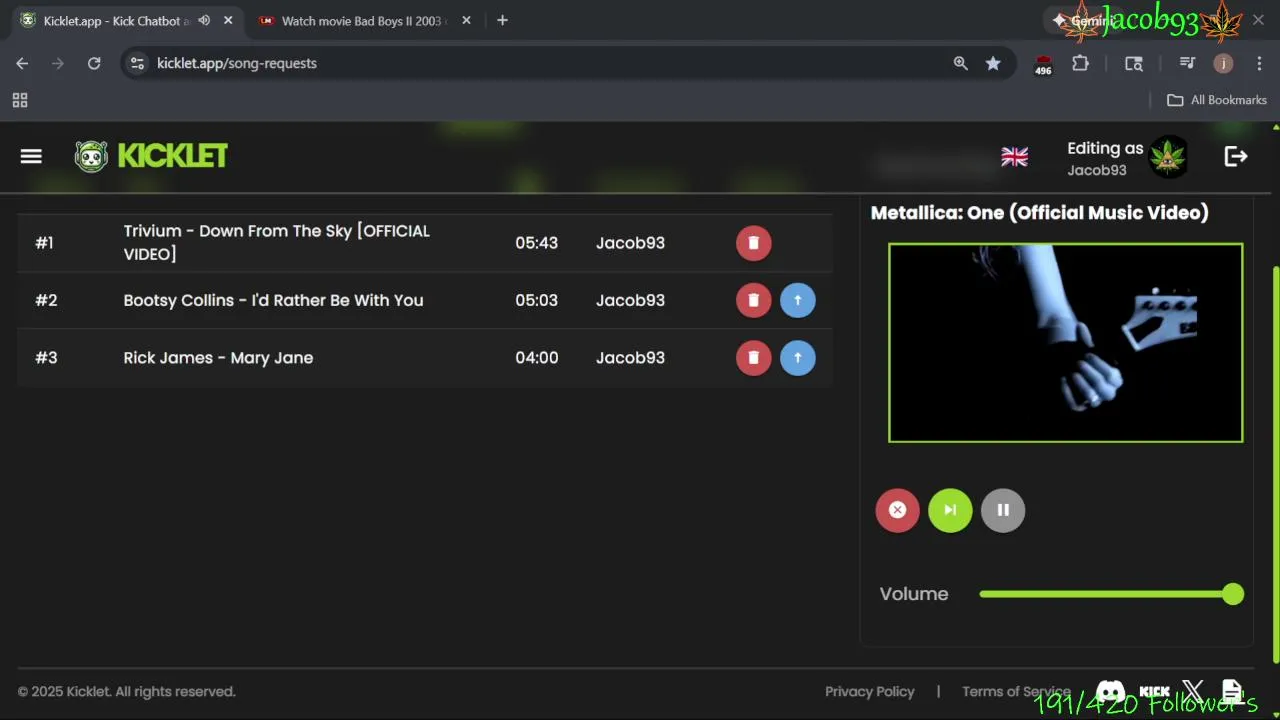Pause the playing Metallica song

[x=1003, y=510]
